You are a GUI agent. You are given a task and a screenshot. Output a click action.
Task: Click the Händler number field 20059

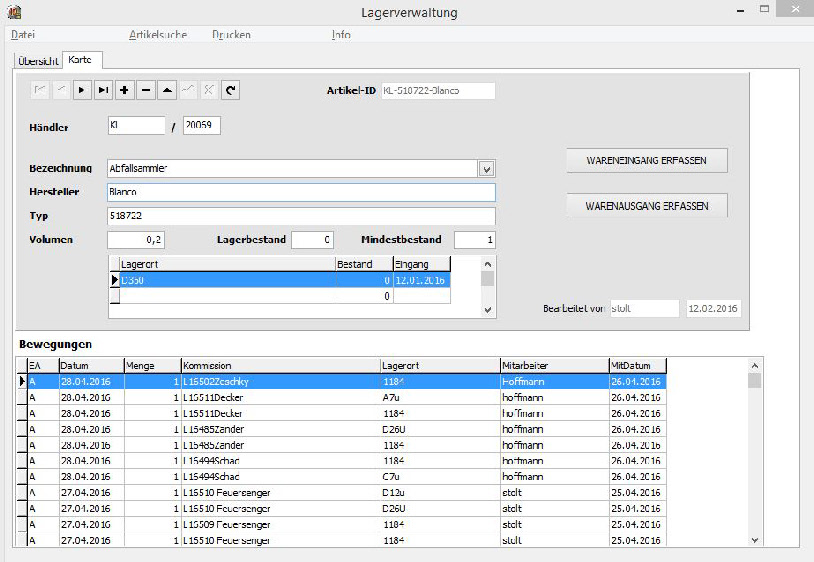point(202,125)
